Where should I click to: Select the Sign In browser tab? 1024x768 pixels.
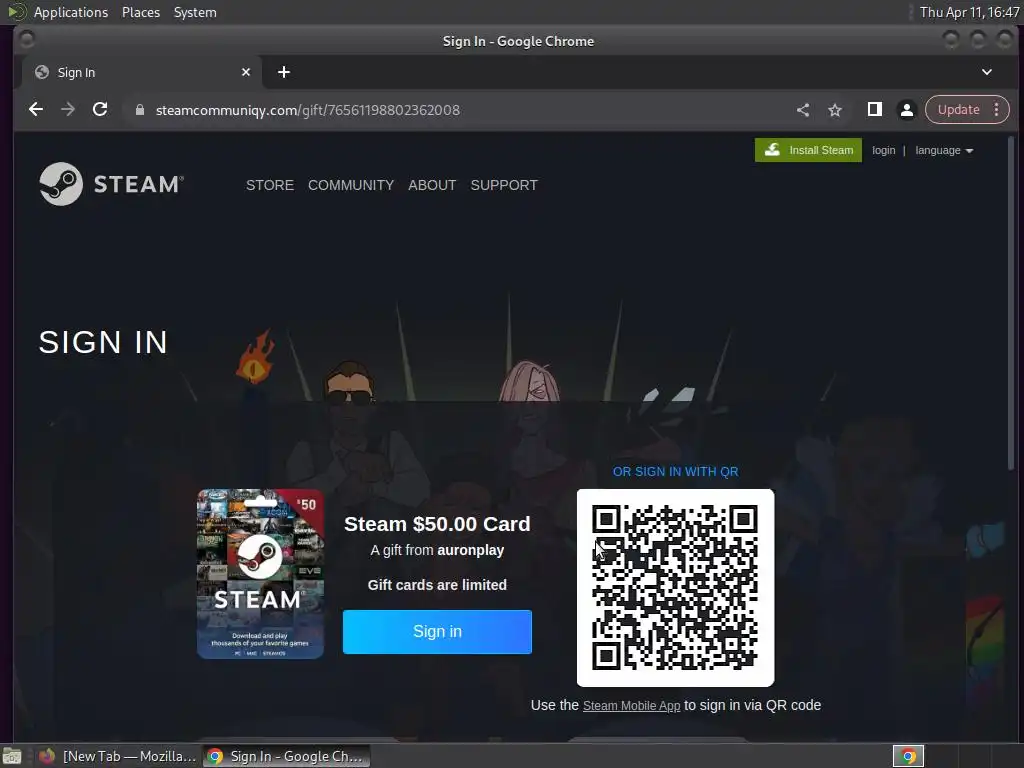point(142,72)
